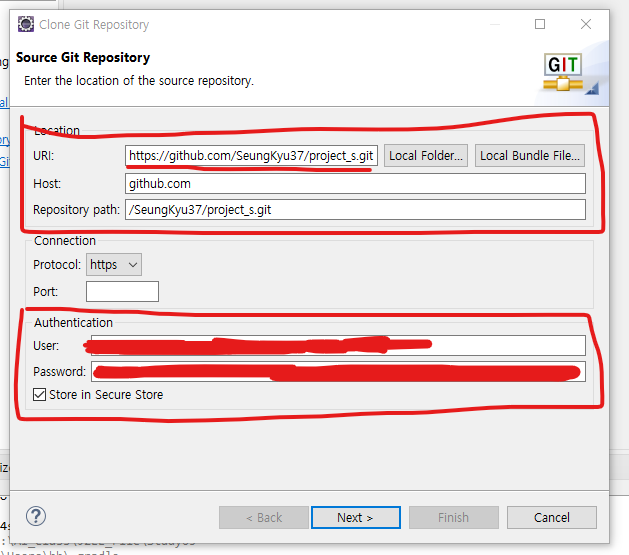Click the 'Authentication' group label
629x555 pixels.
[73, 322]
